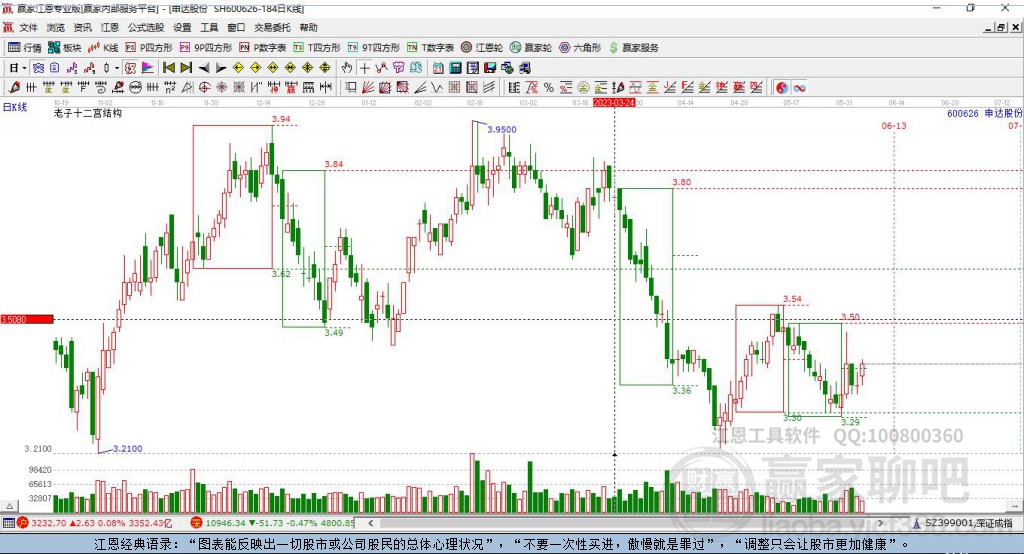This screenshot has width=1024, height=554.
Task: Open the 帮助 menu
Action: 308,27
